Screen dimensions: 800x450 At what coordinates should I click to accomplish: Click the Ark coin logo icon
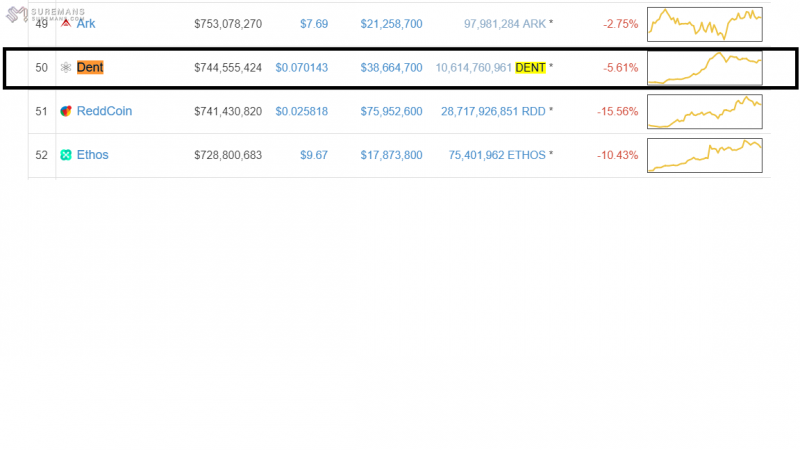(x=66, y=23)
